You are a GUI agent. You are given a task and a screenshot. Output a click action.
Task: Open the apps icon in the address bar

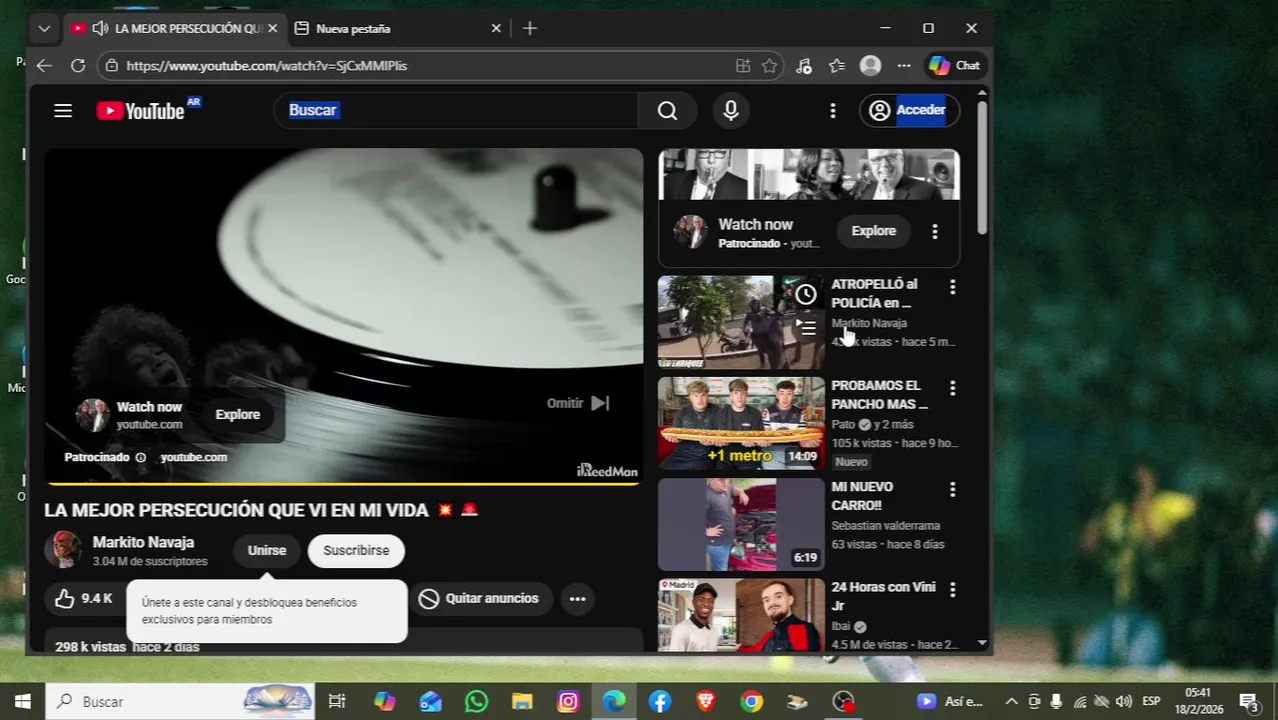pos(743,66)
